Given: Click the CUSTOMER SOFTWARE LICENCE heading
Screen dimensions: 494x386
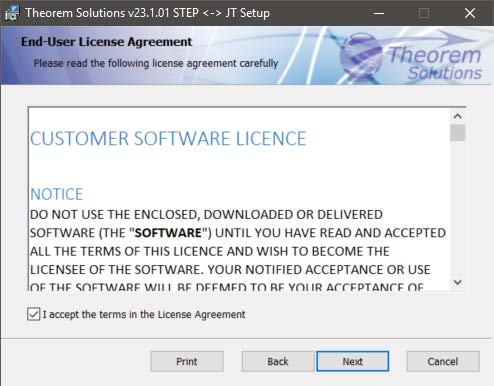Looking at the screenshot, I should coord(168,139).
